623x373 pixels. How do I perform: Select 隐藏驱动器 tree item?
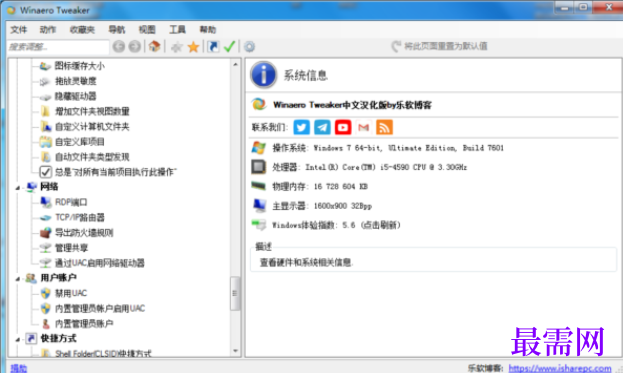75,96
